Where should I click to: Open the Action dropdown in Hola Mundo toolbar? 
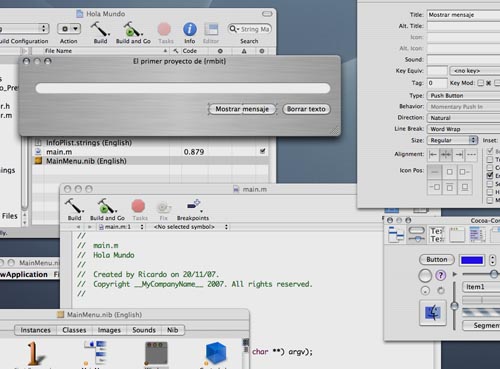pyautogui.click(x=69, y=29)
